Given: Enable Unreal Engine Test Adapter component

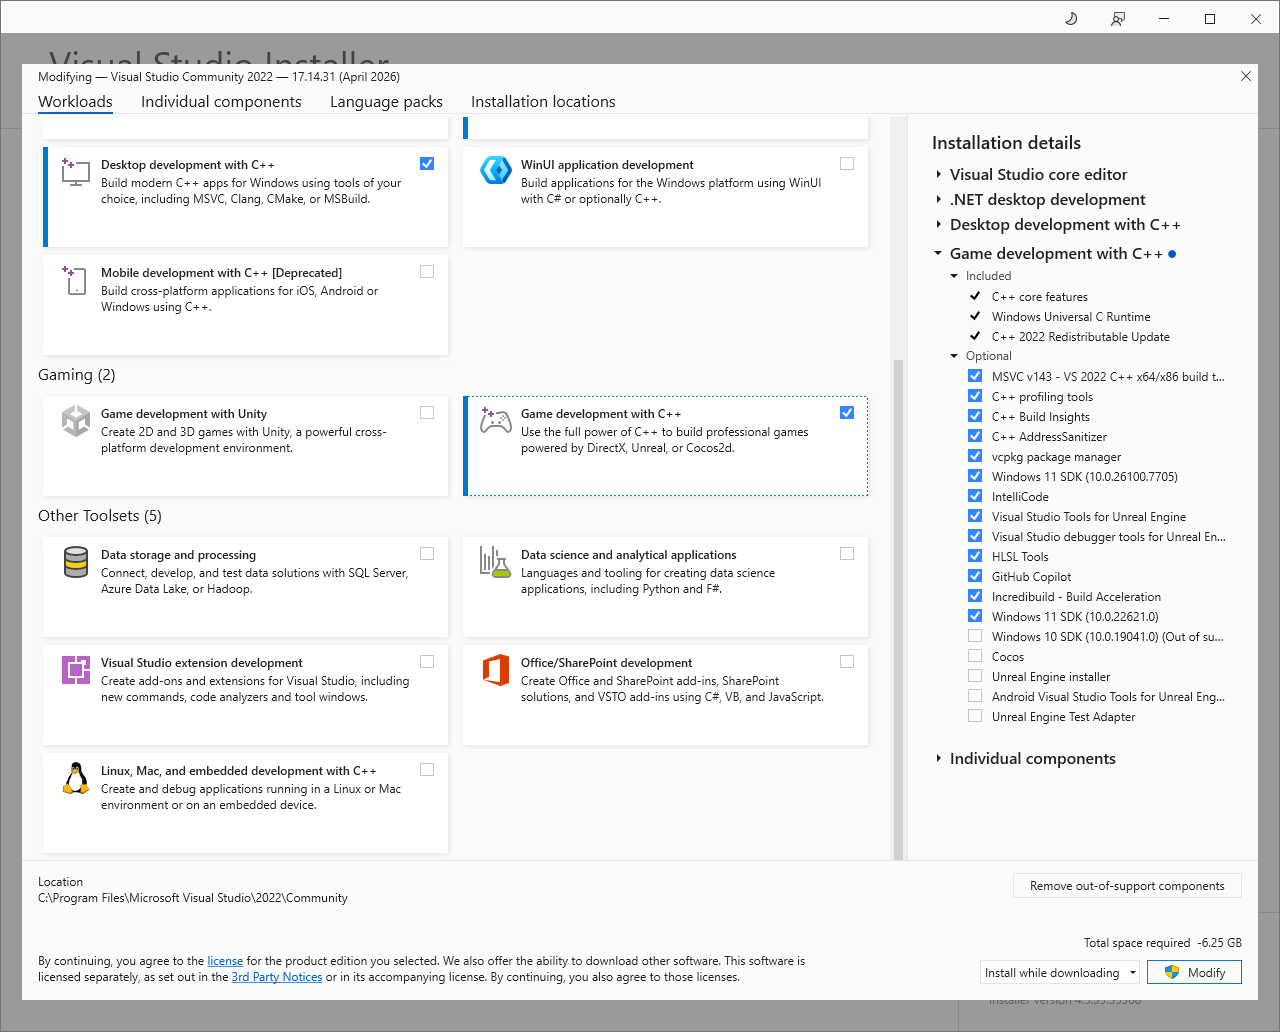Looking at the screenshot, I should pos(975,716).
